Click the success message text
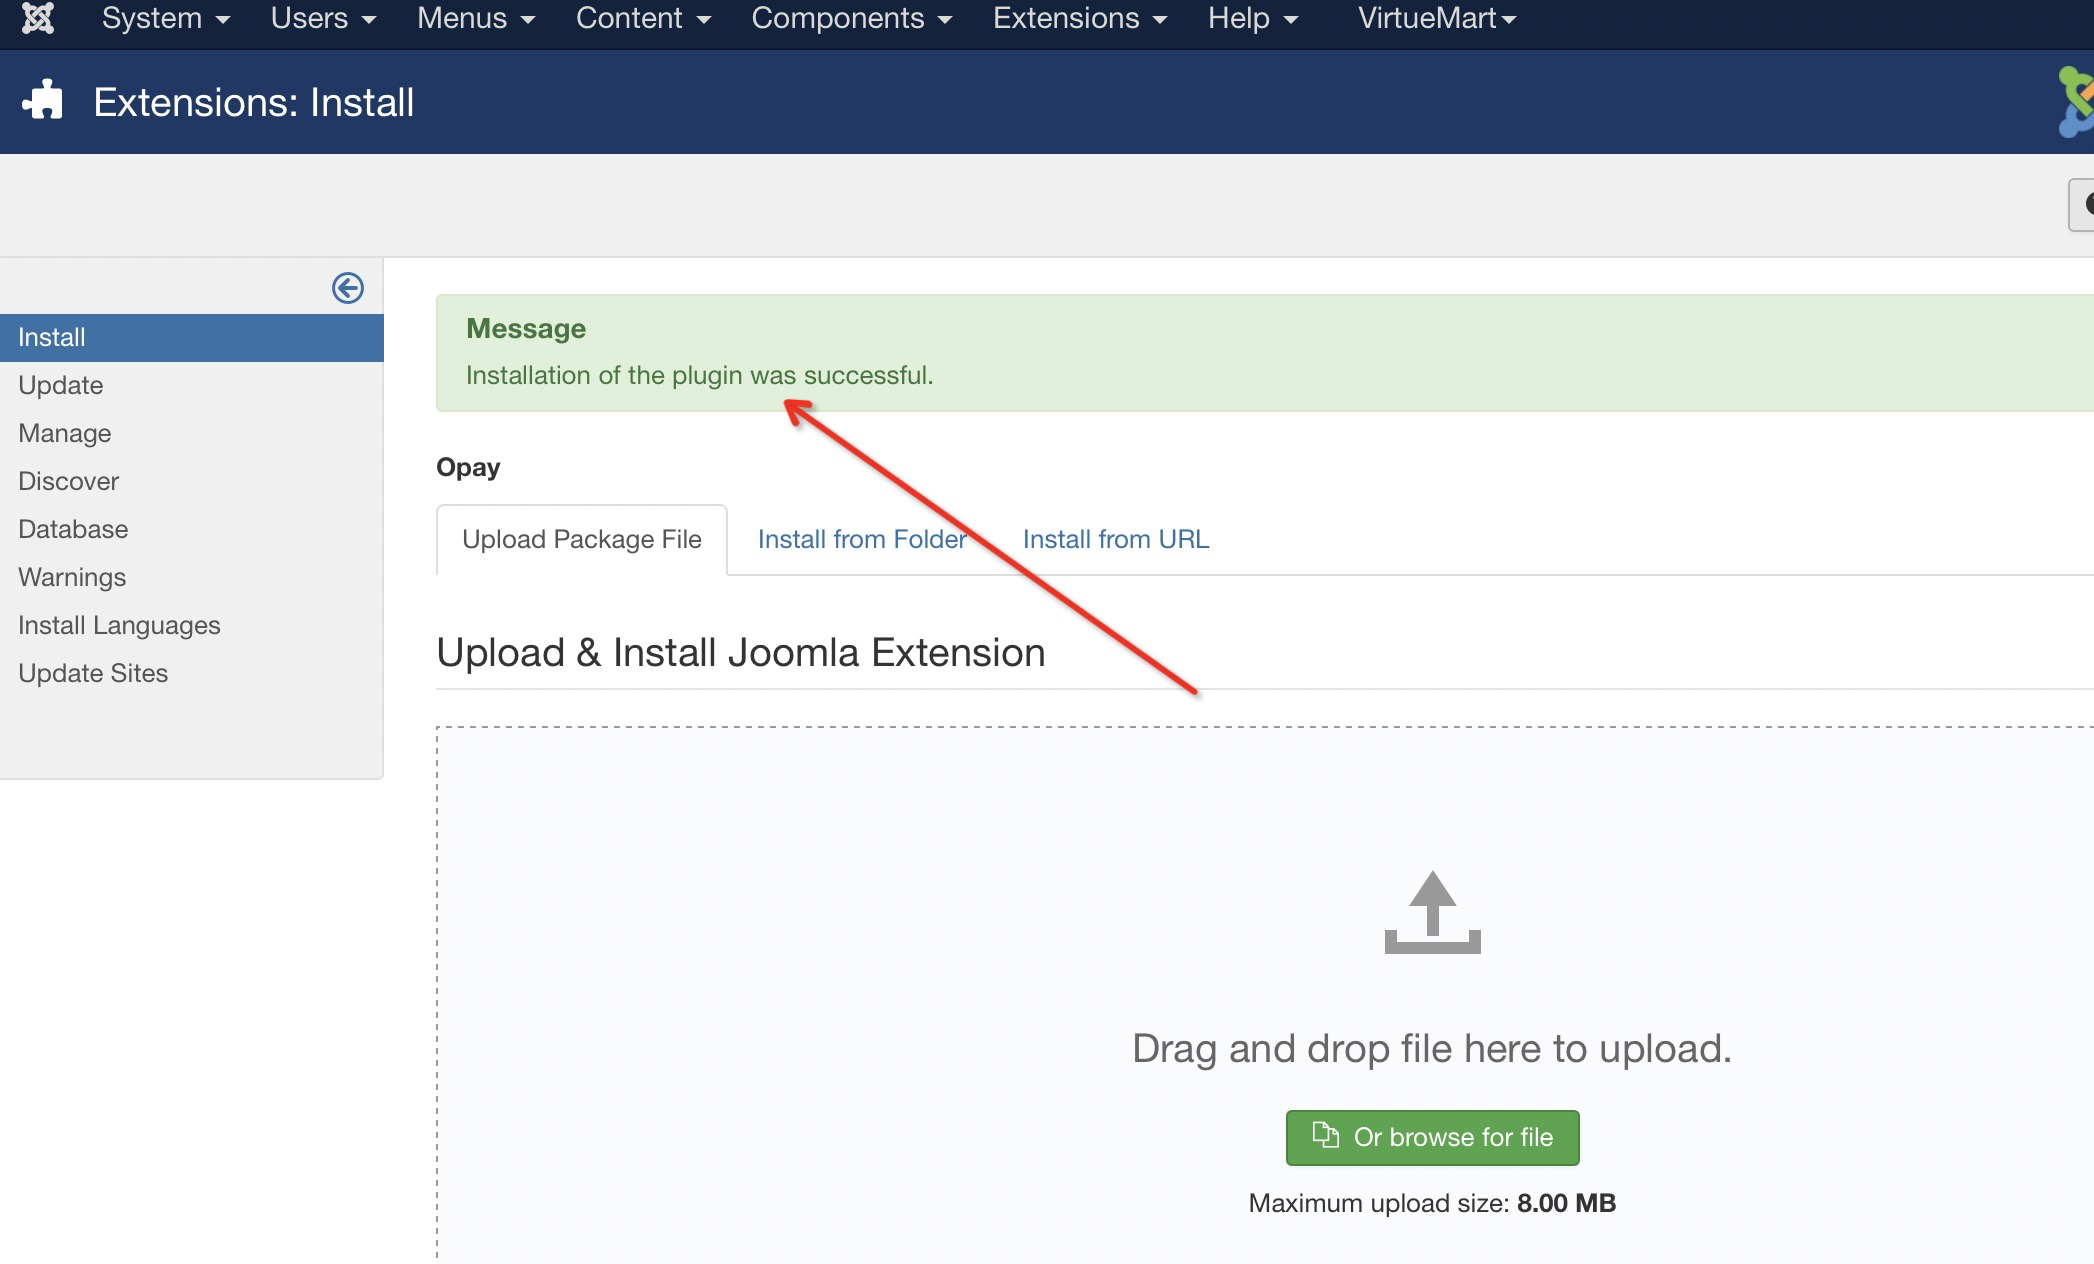The image size is (2094, 1264). [699, 375]
